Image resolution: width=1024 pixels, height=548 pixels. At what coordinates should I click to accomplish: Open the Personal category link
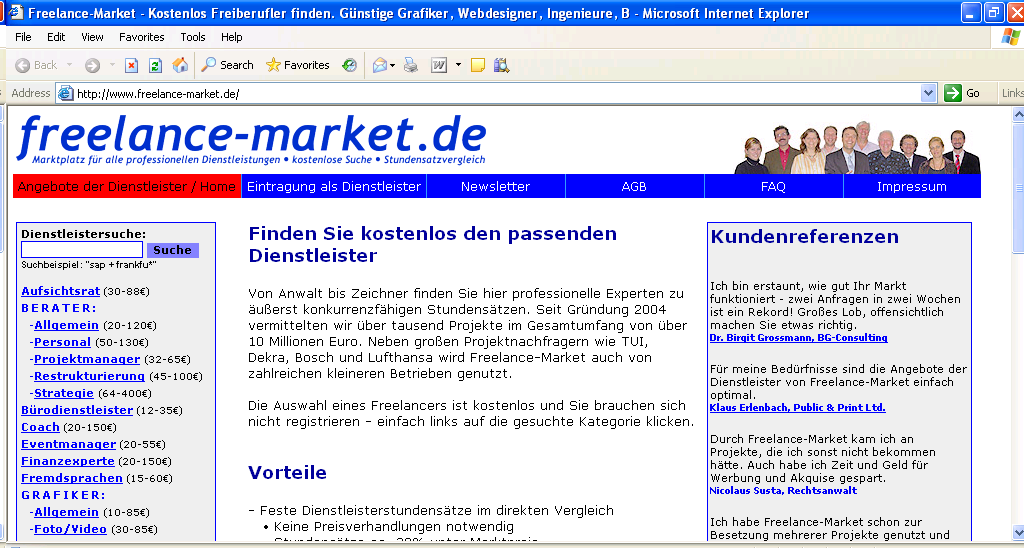point(62,342)
